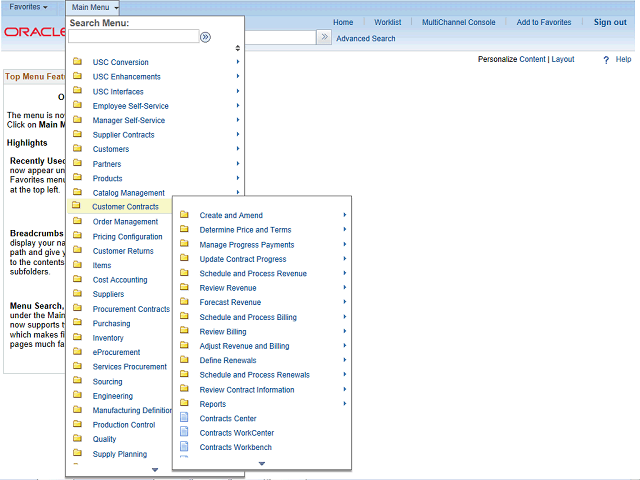Image resolution: width=640 pixels, height=480 pixels.
Task: Select Production Control menu item
Action: pyautogui.click(x=124, y=424)
